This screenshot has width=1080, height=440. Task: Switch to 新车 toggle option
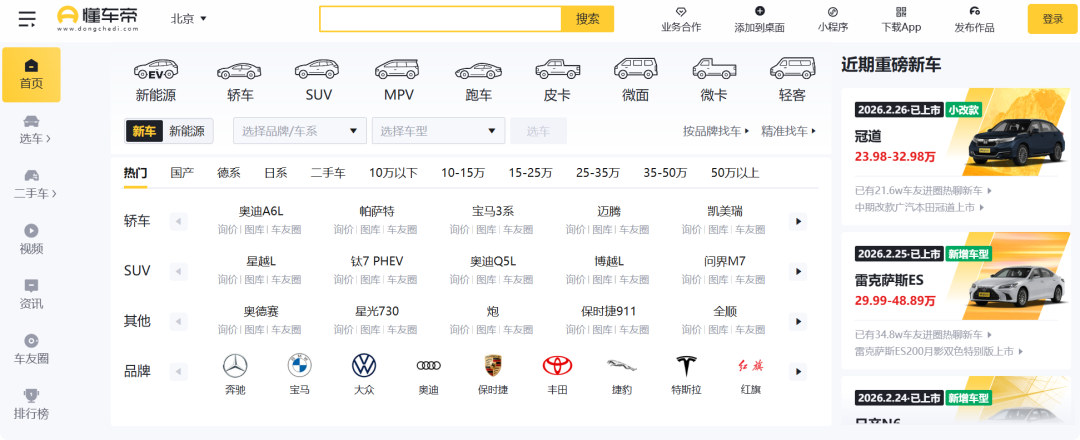[x=144, y=131]
